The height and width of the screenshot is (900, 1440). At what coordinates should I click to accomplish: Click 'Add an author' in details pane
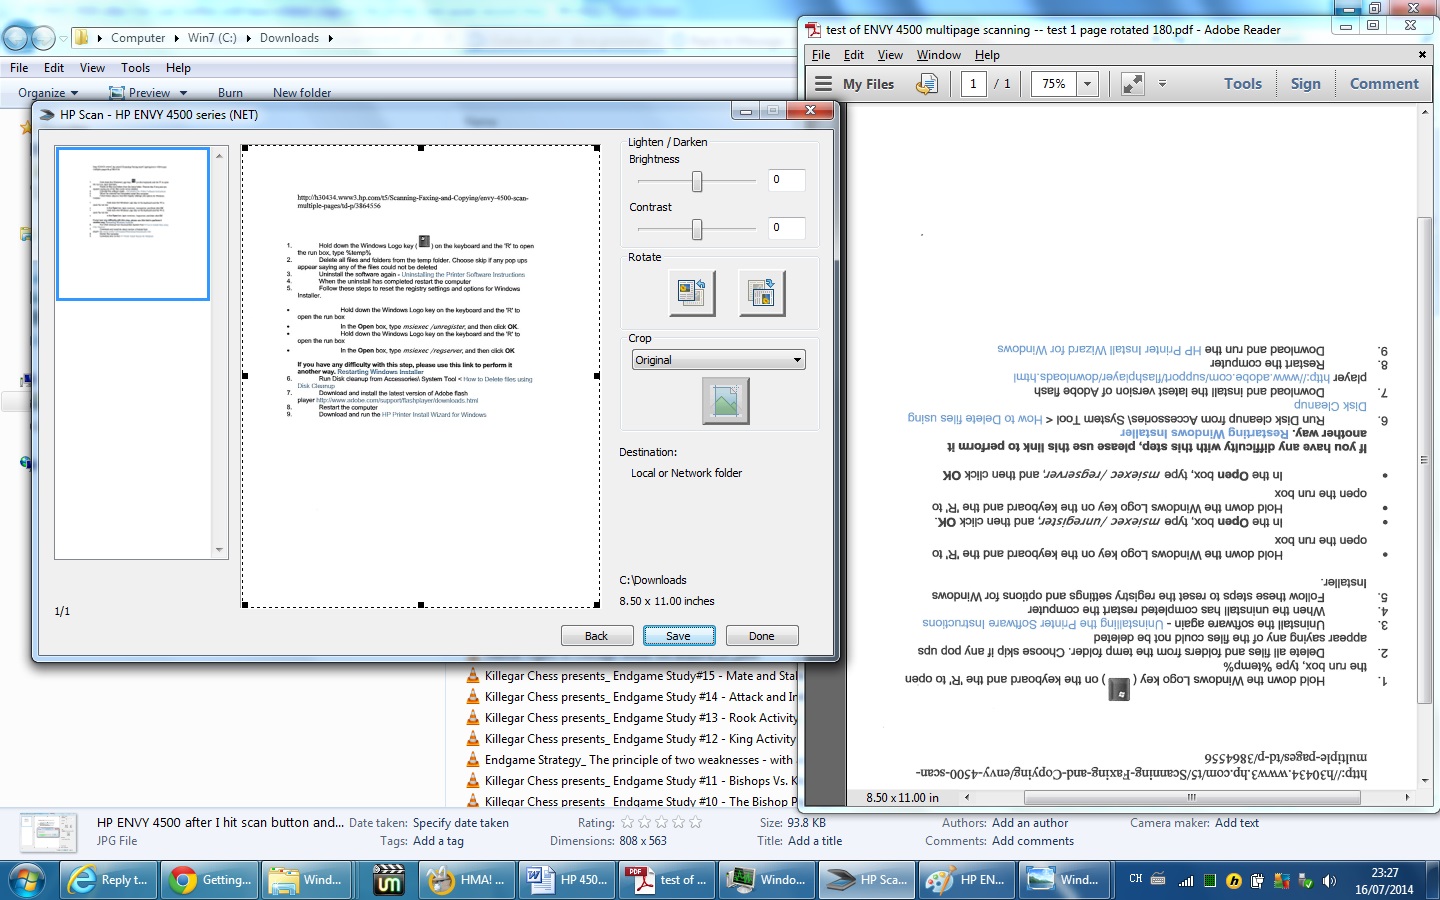1030,823
